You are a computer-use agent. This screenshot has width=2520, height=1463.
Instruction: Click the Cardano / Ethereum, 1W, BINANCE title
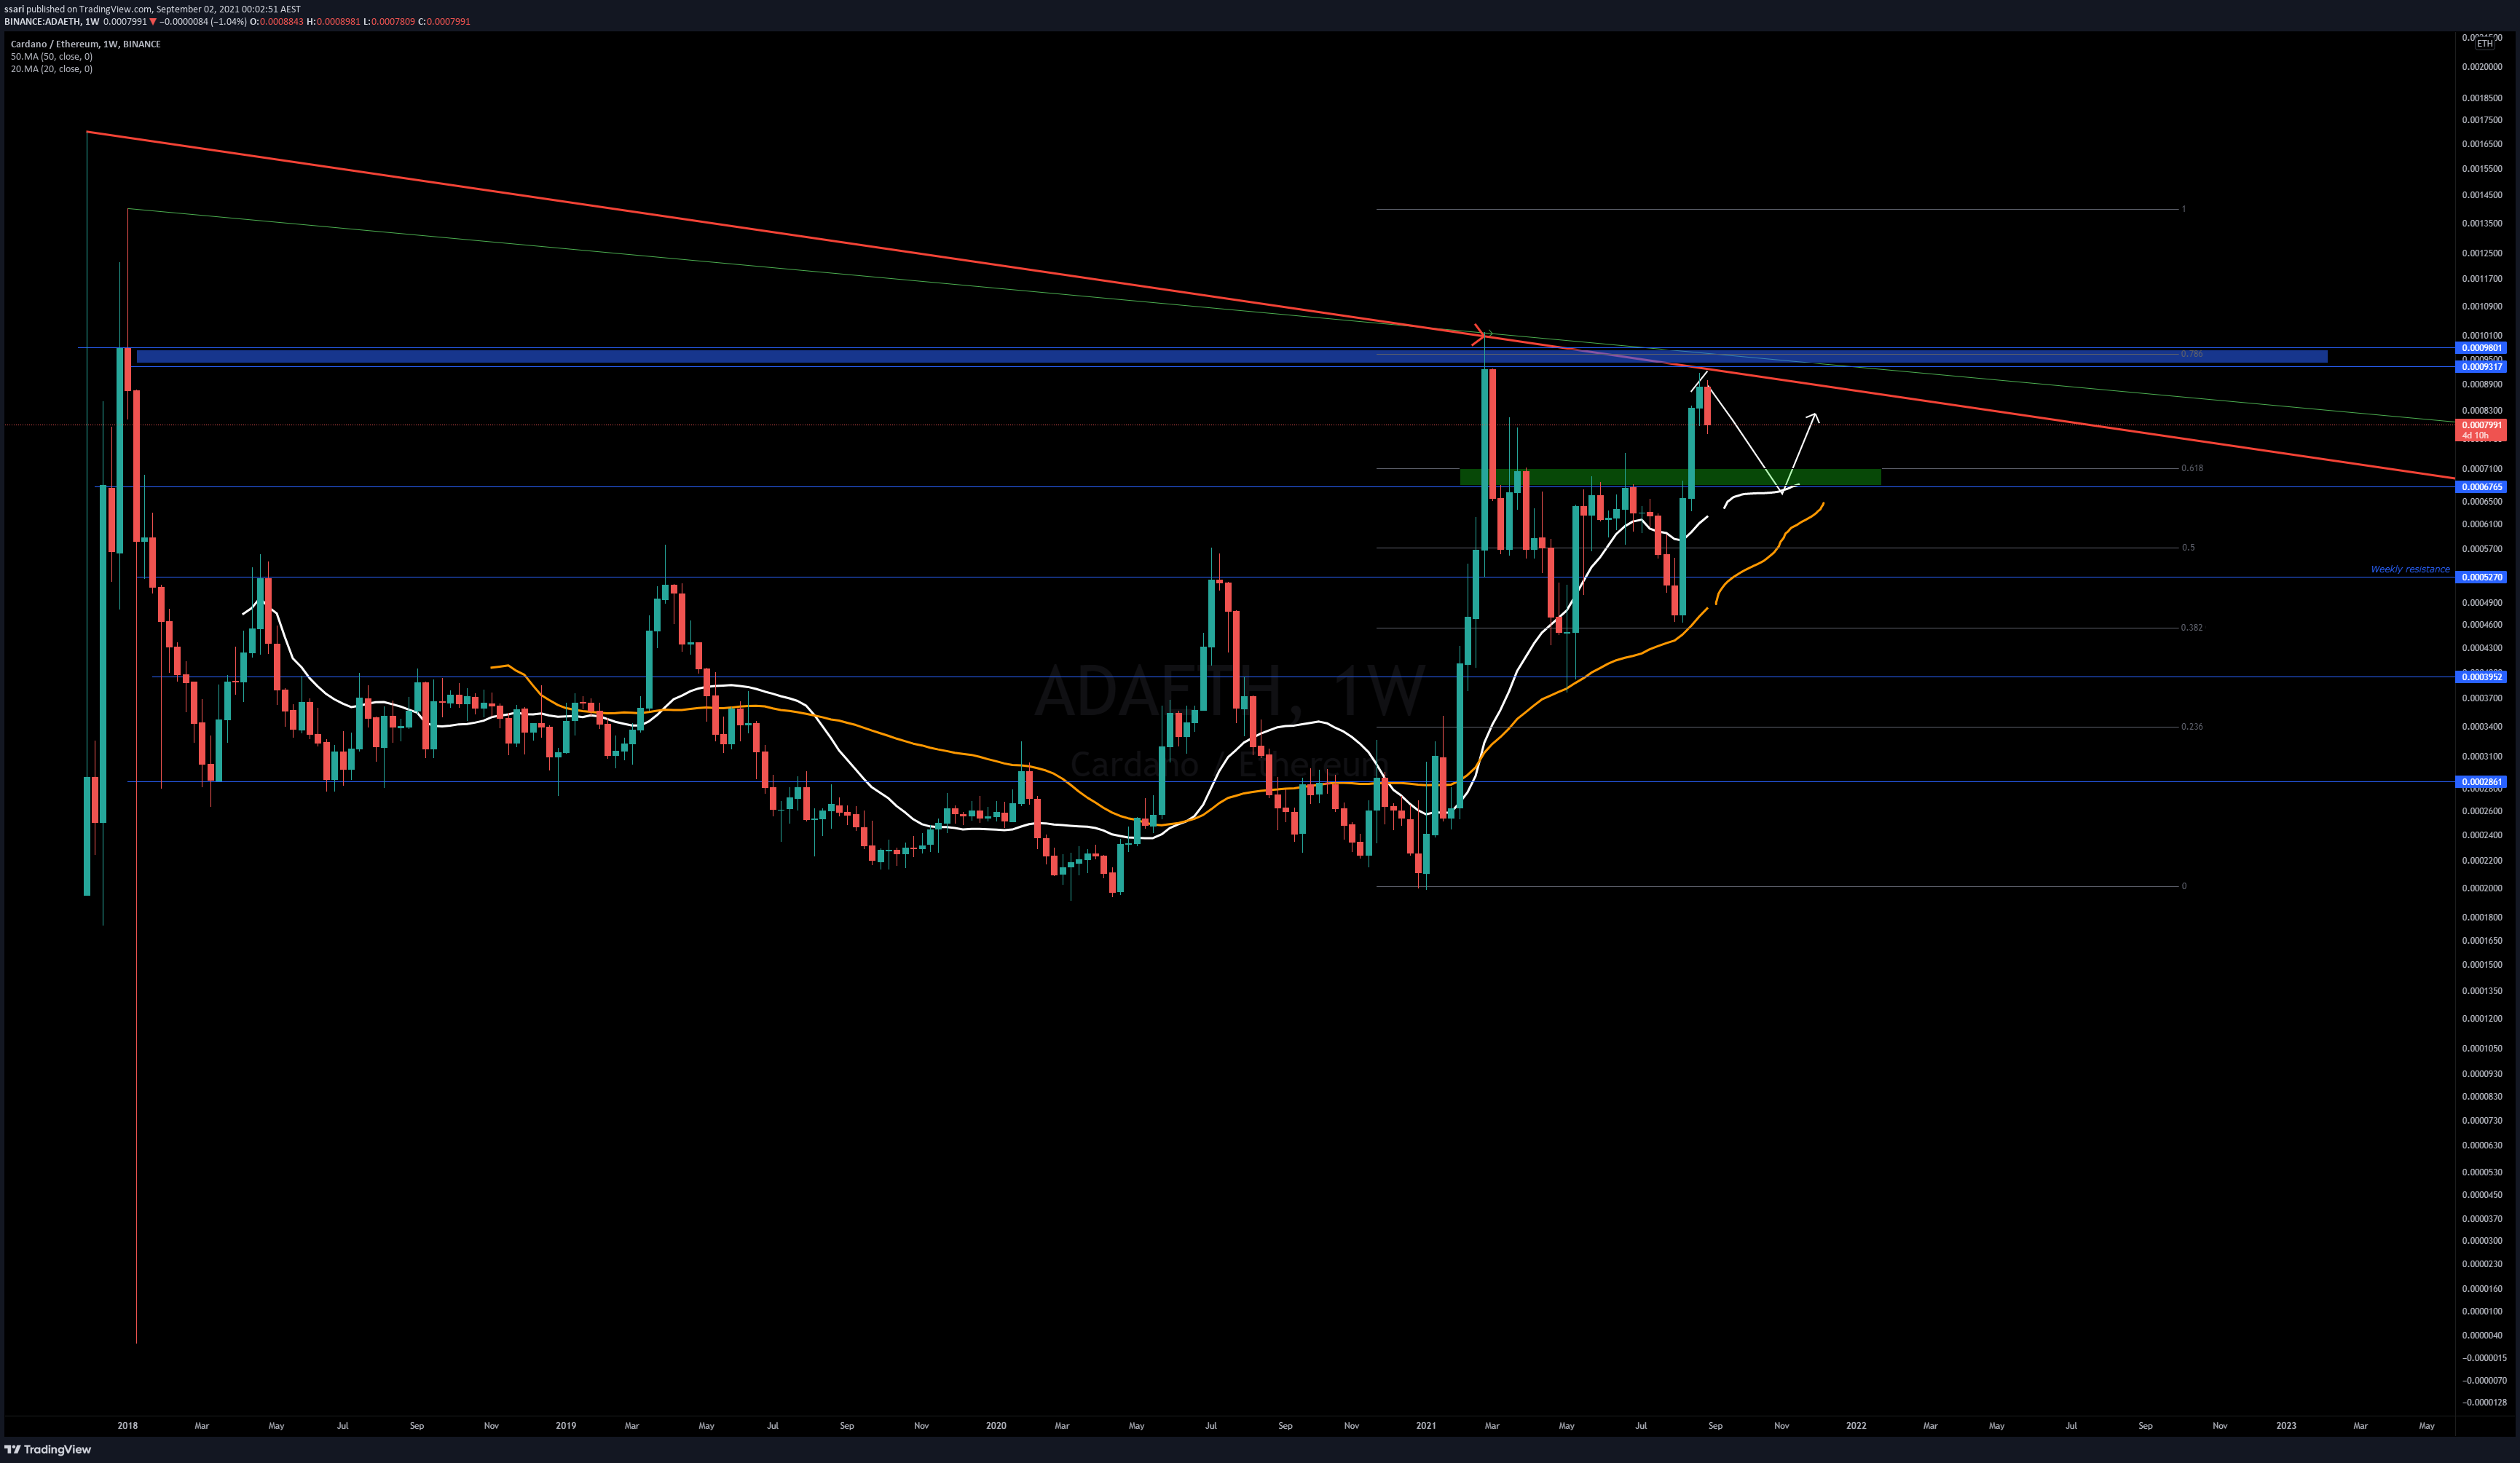coord(85,44)
